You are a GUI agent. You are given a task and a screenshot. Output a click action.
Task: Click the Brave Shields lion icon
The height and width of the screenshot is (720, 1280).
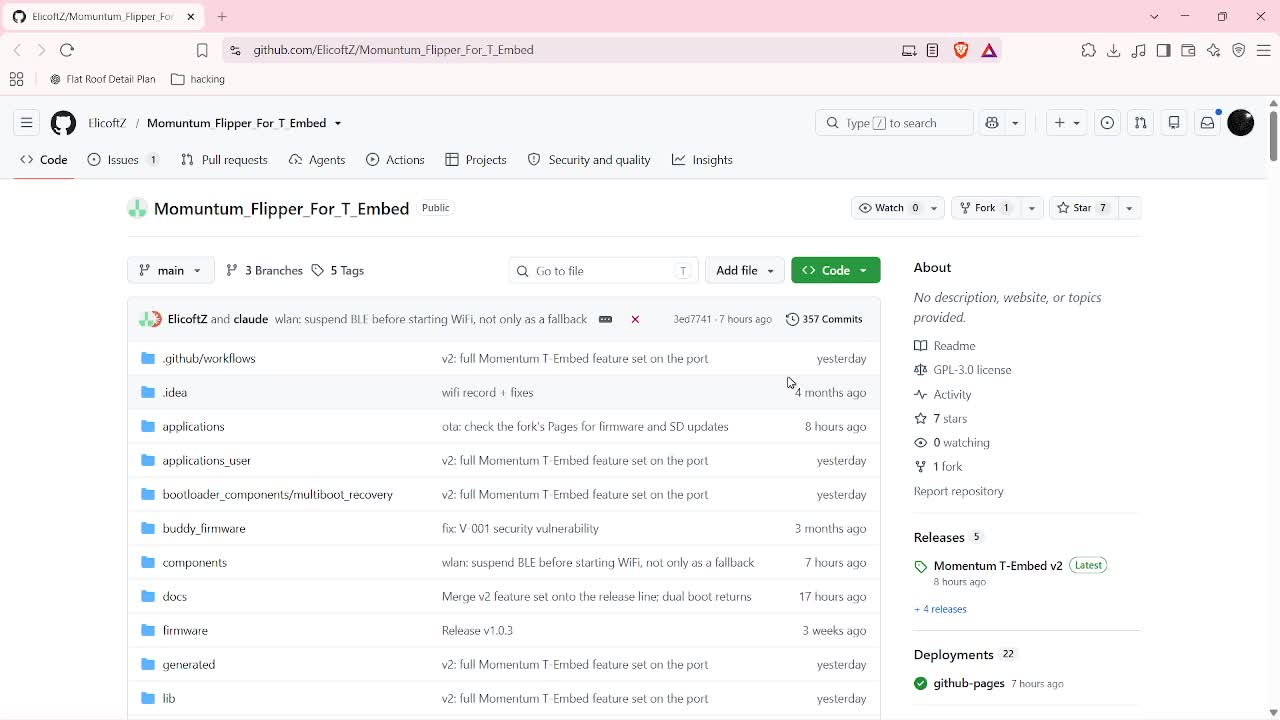(x=961, y=50)
